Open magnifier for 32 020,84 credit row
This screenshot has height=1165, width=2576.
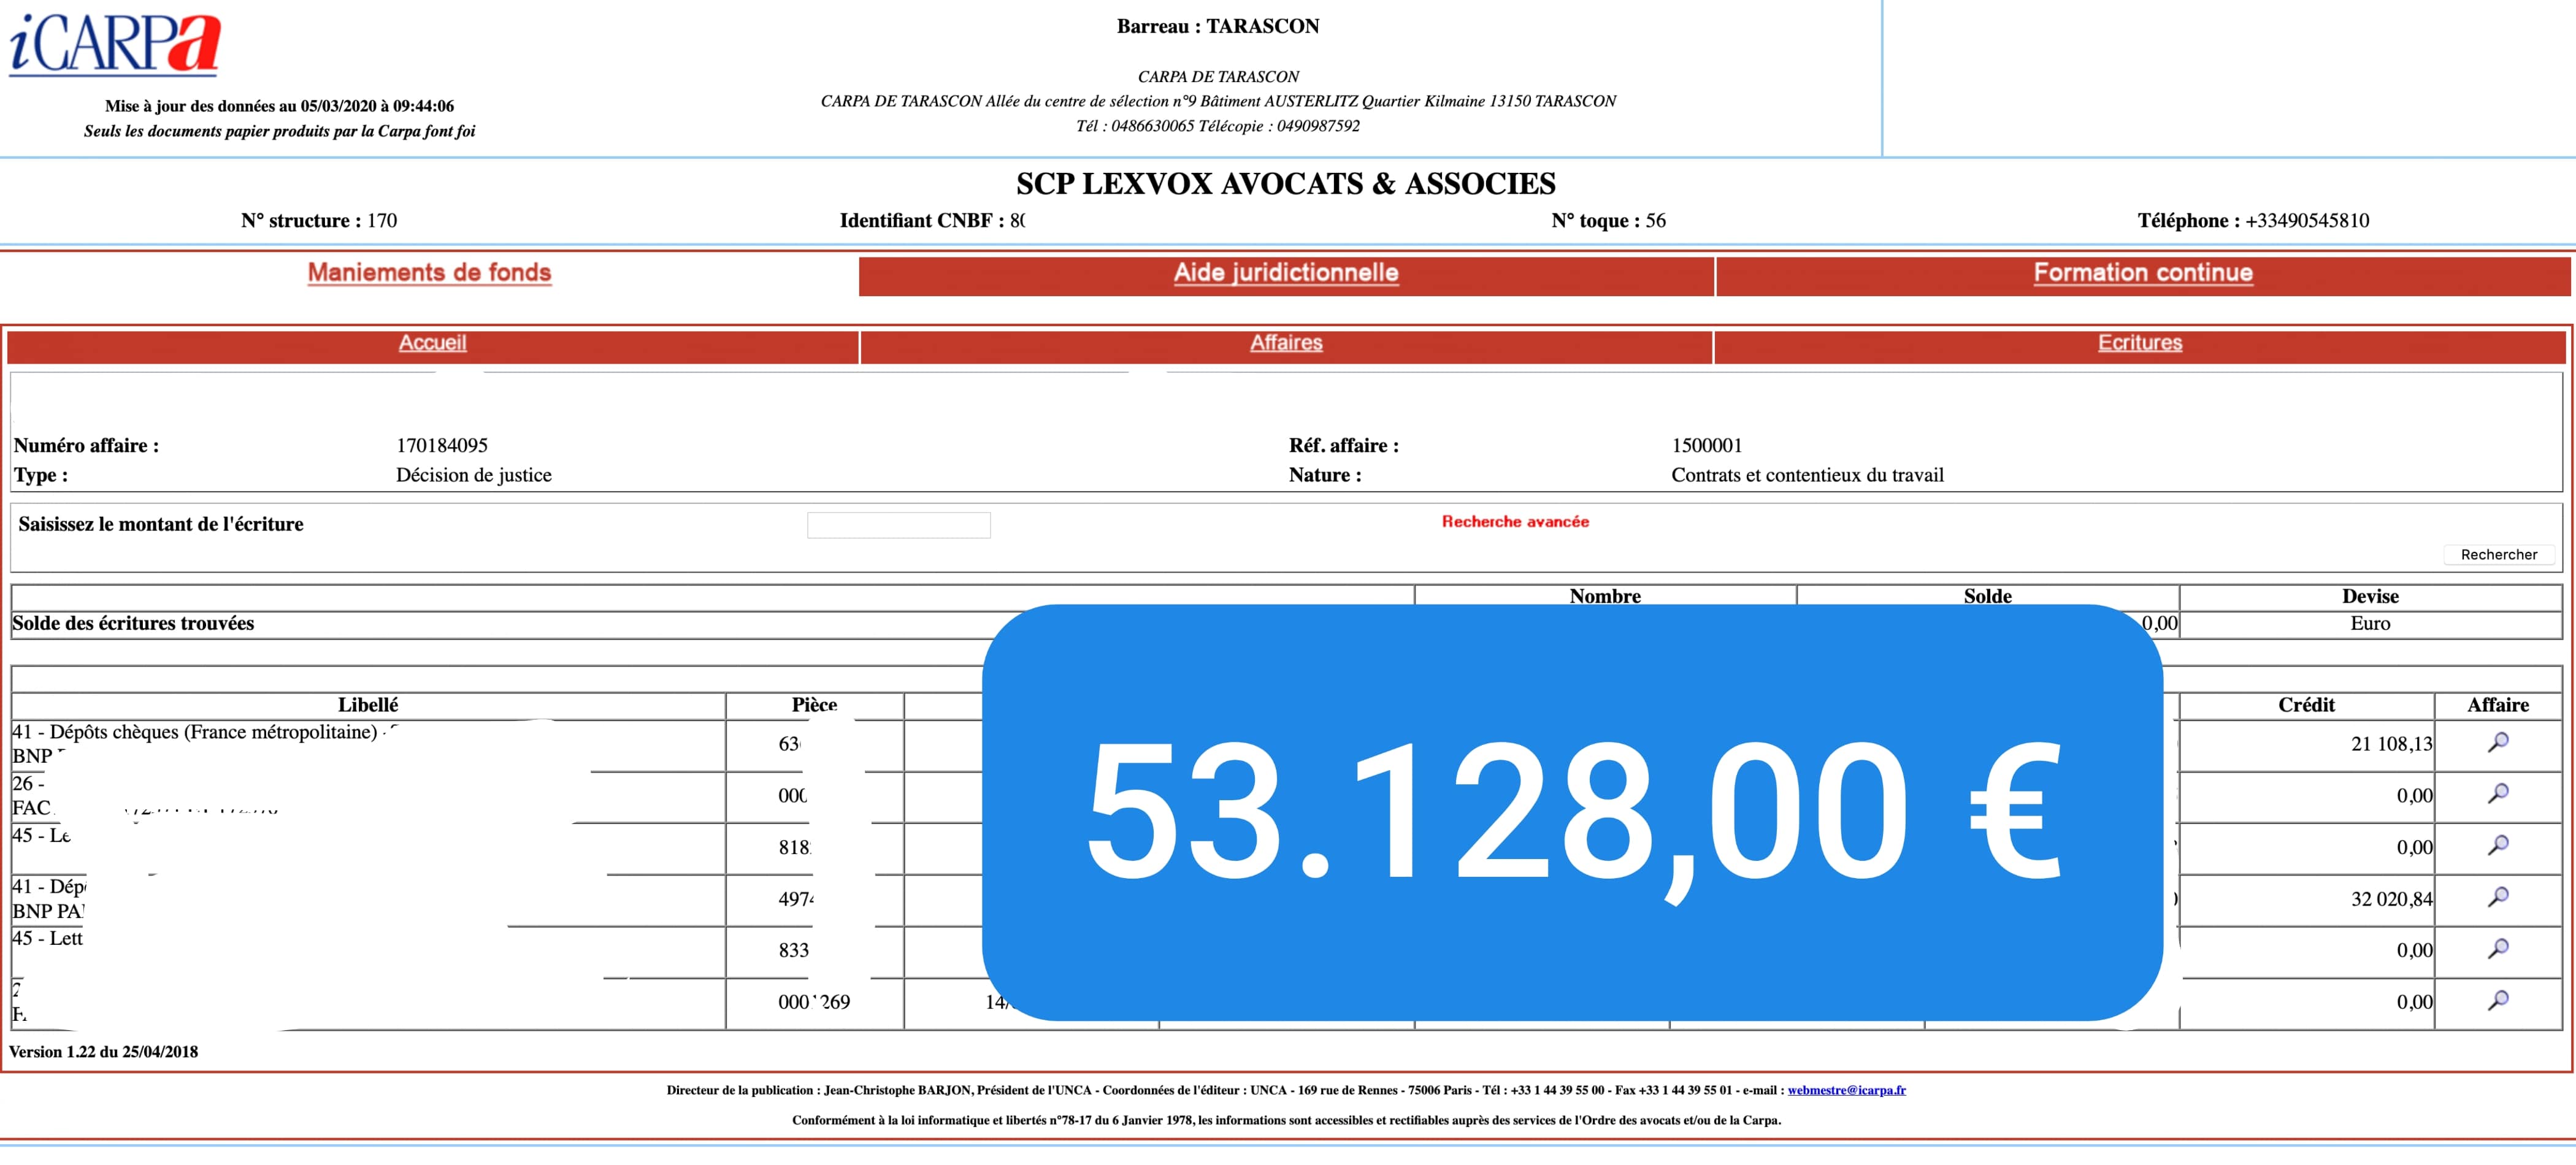[2498, 897]
